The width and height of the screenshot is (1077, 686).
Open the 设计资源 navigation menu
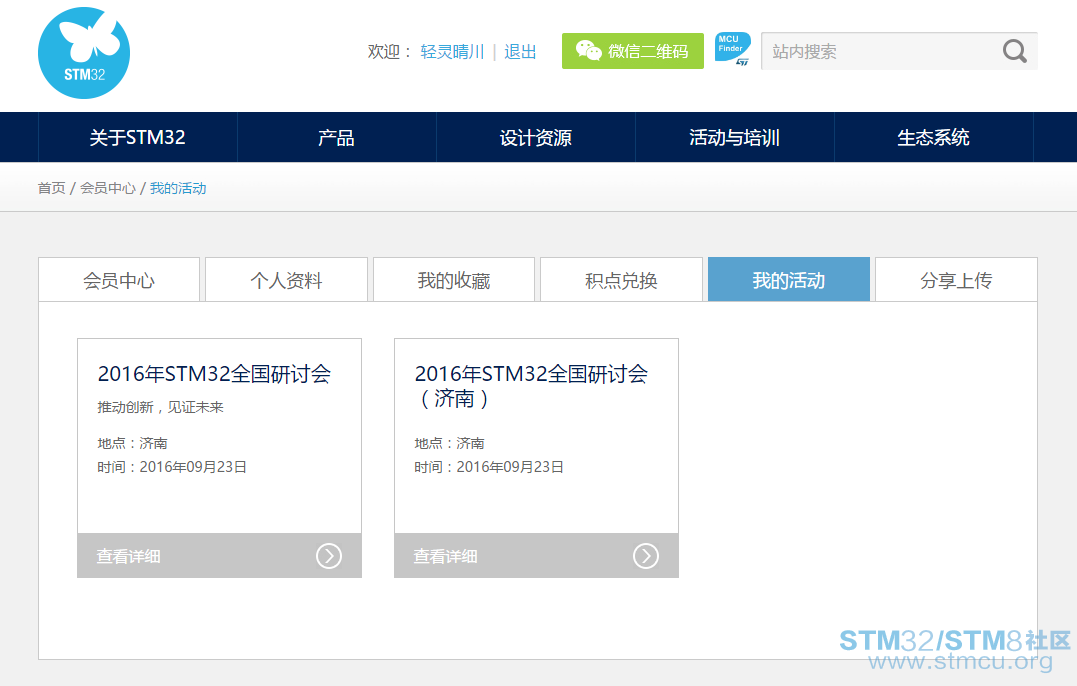click(536, 137)
